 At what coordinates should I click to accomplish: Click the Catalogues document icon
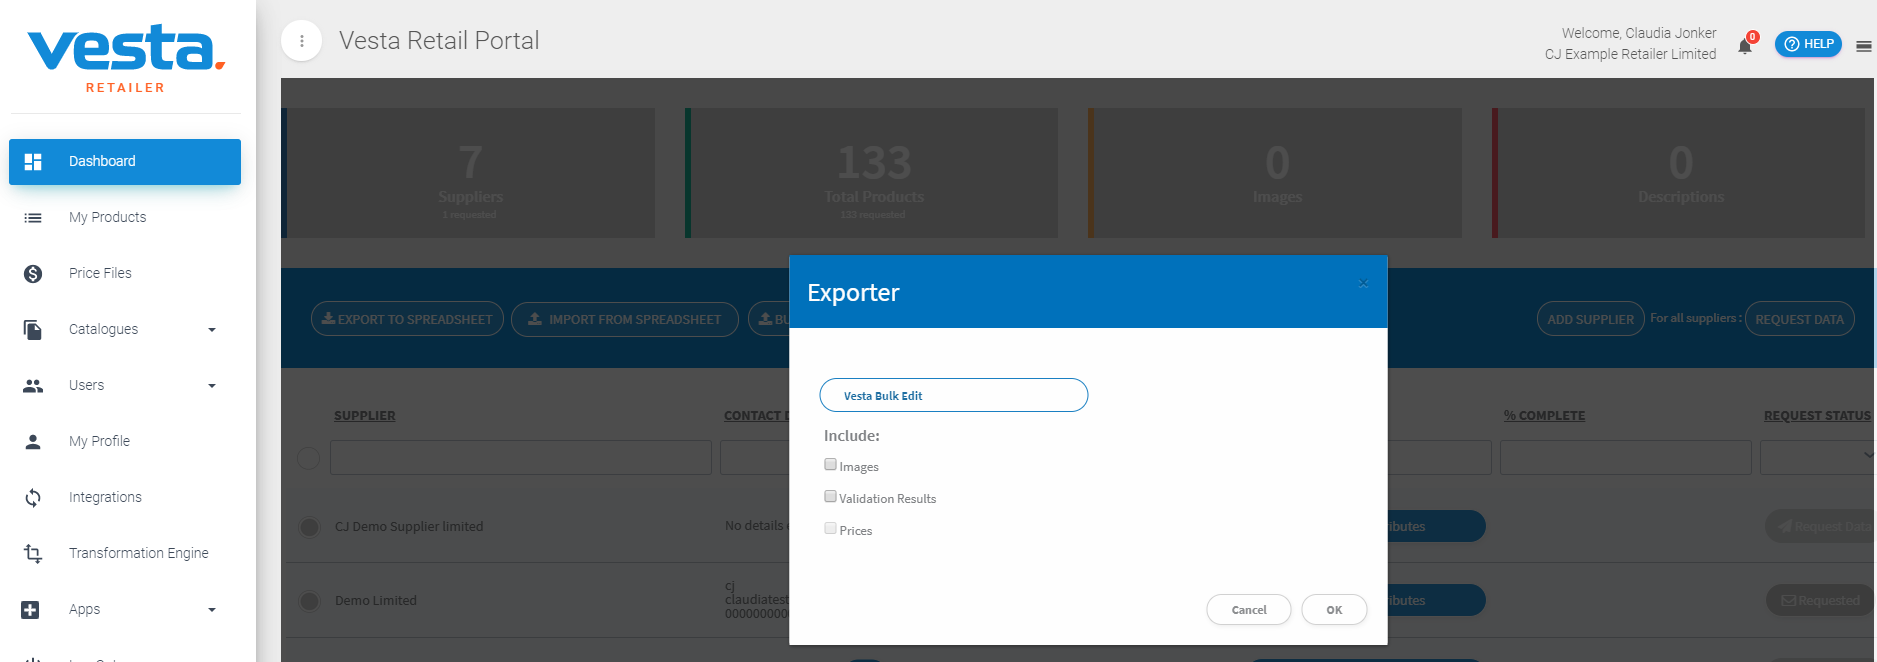pos(33,329)
